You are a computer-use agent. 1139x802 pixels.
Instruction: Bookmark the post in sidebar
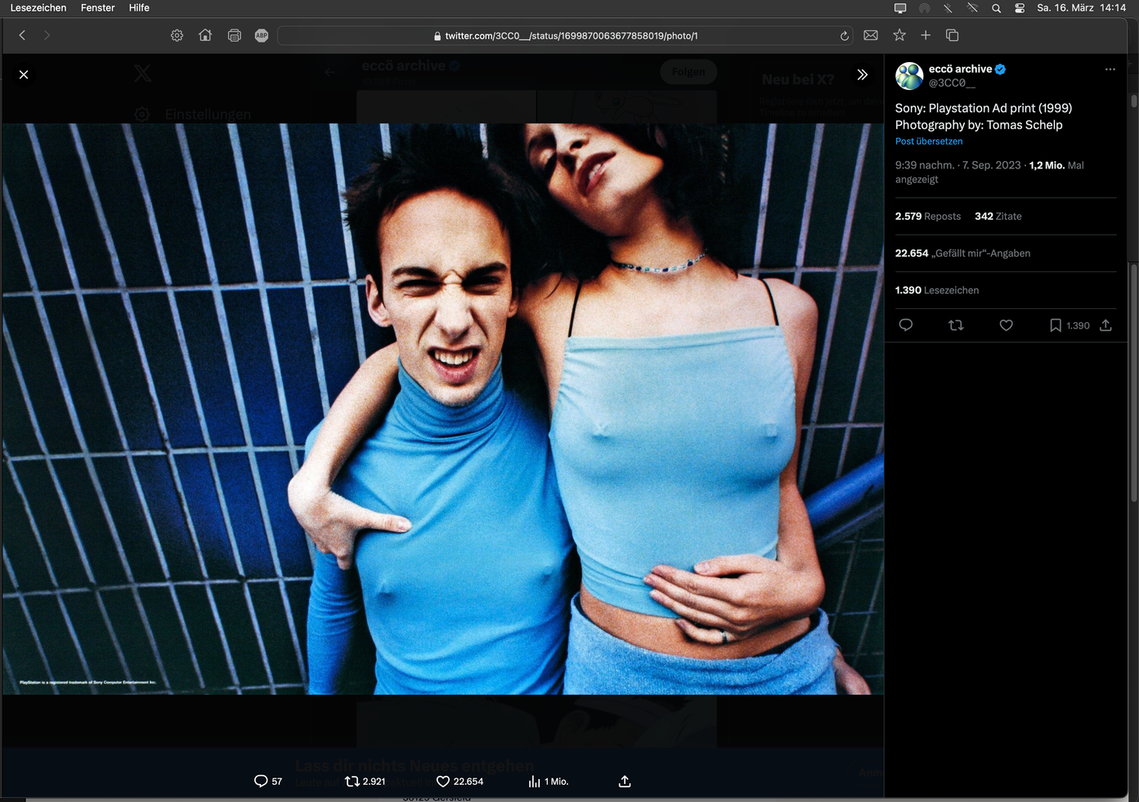(1055, 325)
